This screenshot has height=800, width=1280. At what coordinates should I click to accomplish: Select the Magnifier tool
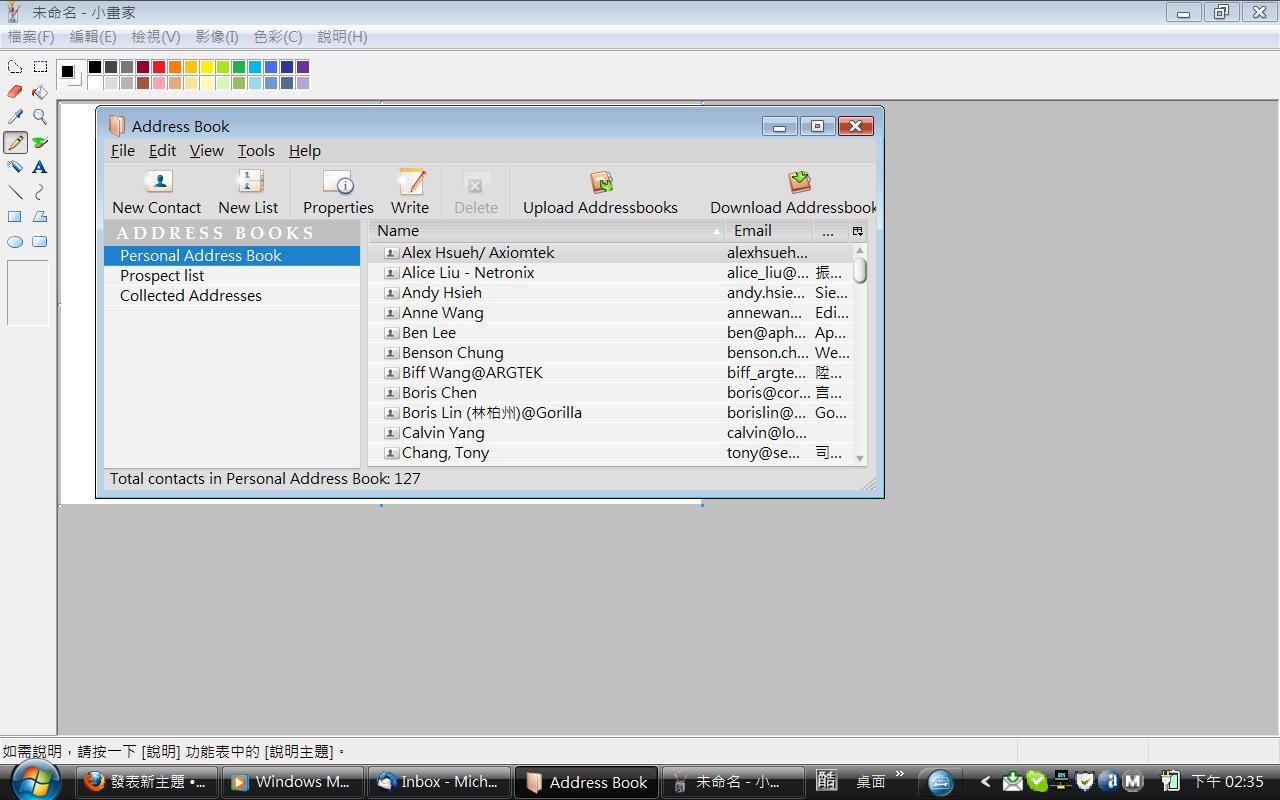coord(40,117)
